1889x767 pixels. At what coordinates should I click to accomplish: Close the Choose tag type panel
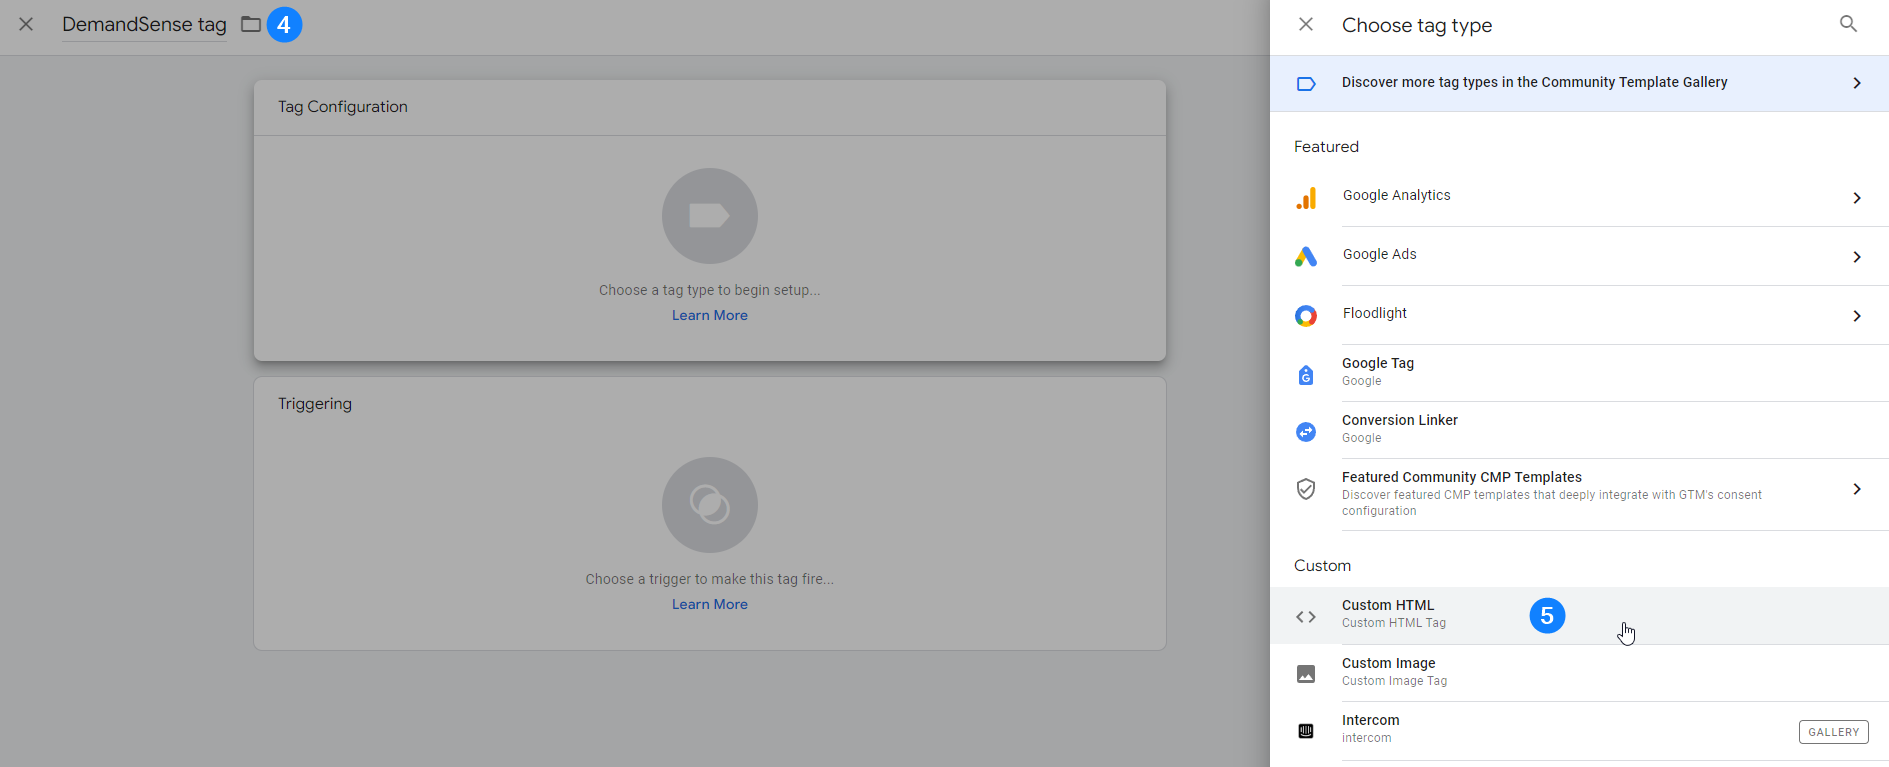pyautogui.click(x=1306, y=24)
